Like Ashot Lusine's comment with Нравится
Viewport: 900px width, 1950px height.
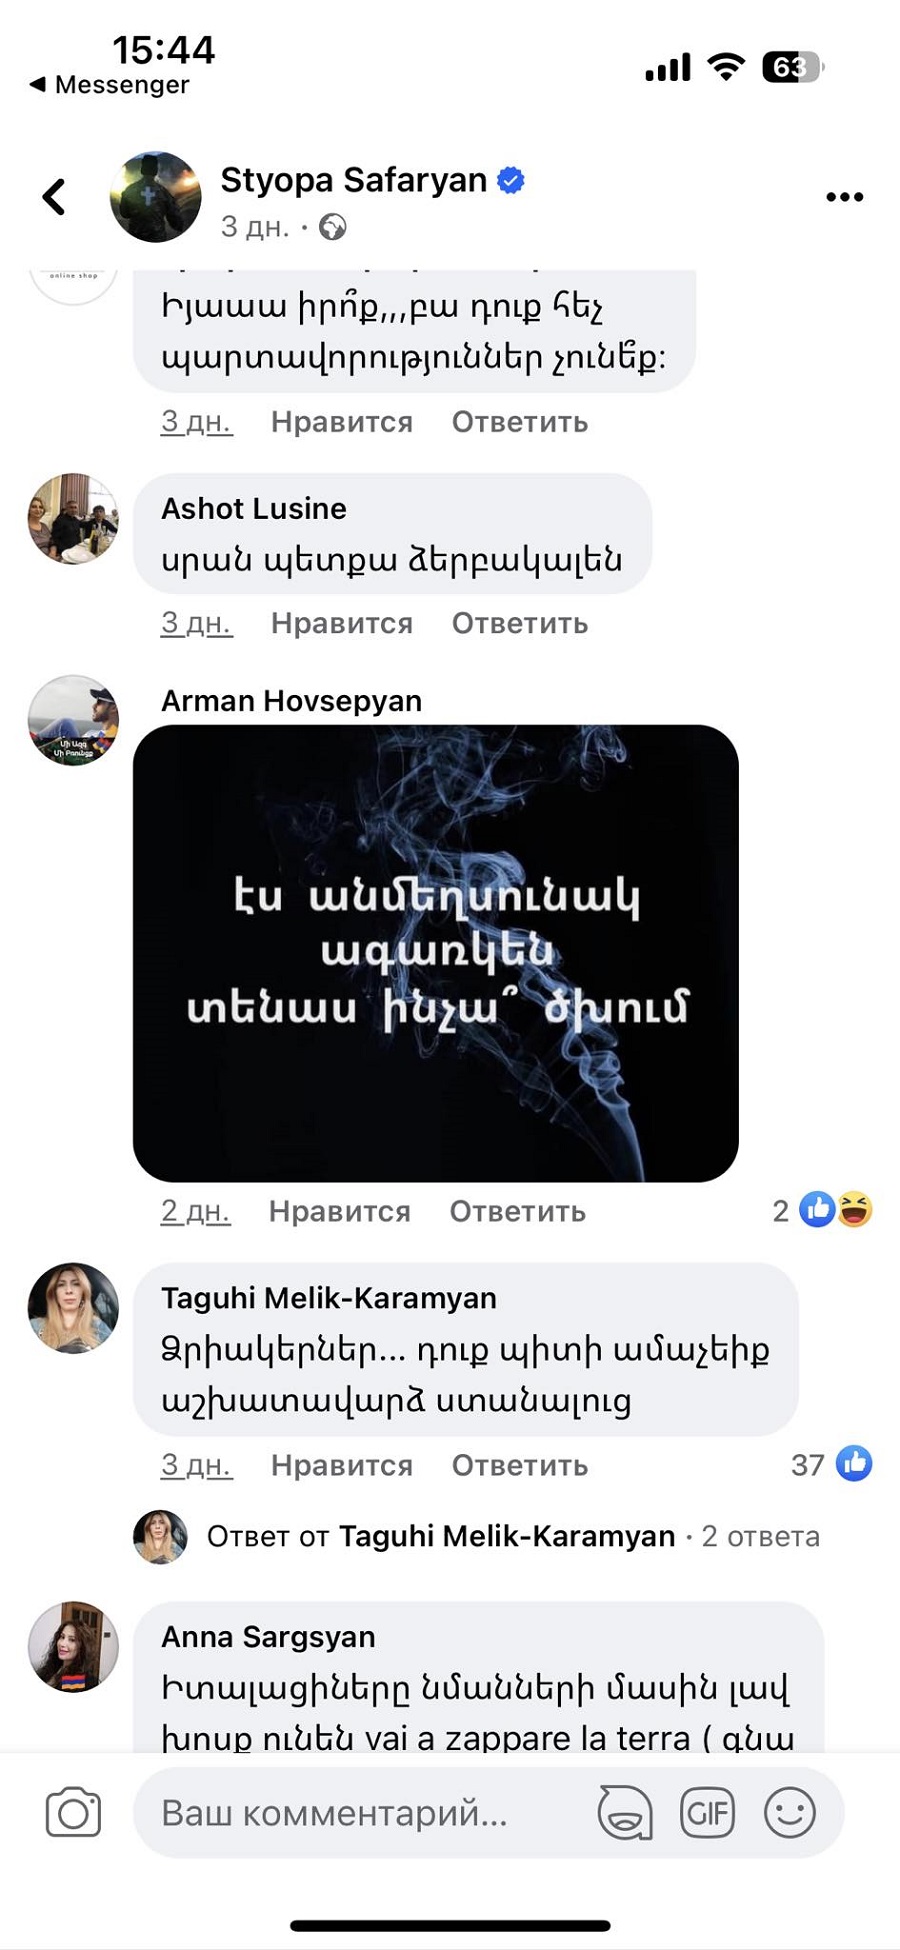342,623
